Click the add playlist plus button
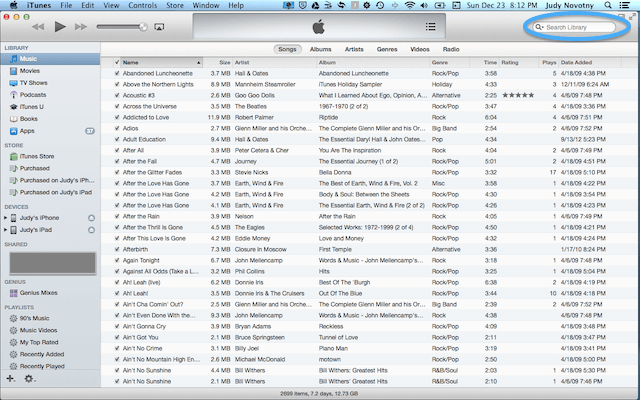Image resolution: width=640 pixels, height=400 pixels. tap(11, 379)
